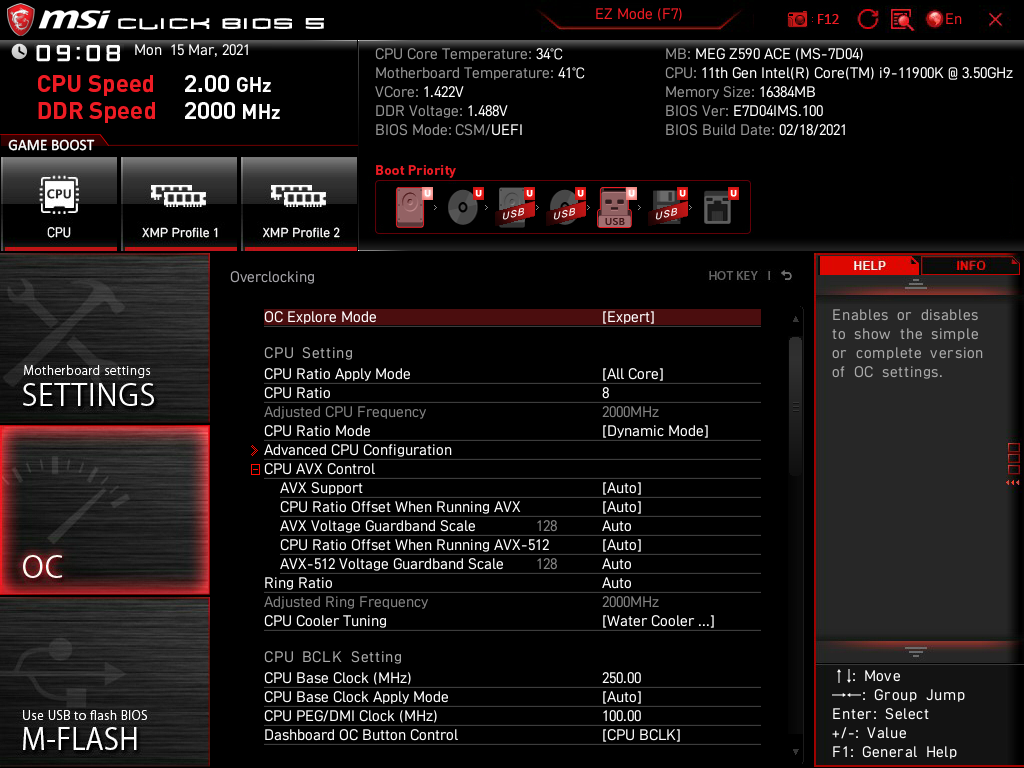Click the date Mon 15 Mar, 2021
This screenshot has height=768, width=1024.
pos(191,50)
